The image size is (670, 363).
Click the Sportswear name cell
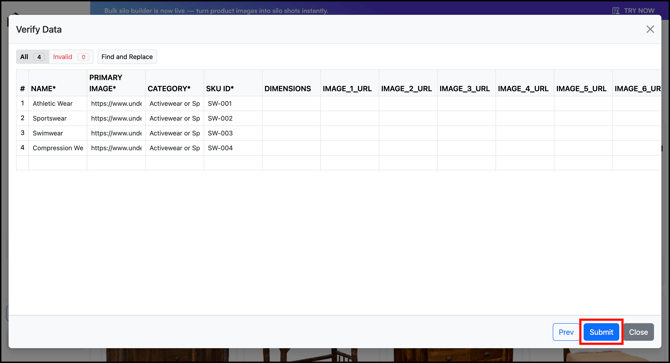pyautogui.click(x=58, y=118)
